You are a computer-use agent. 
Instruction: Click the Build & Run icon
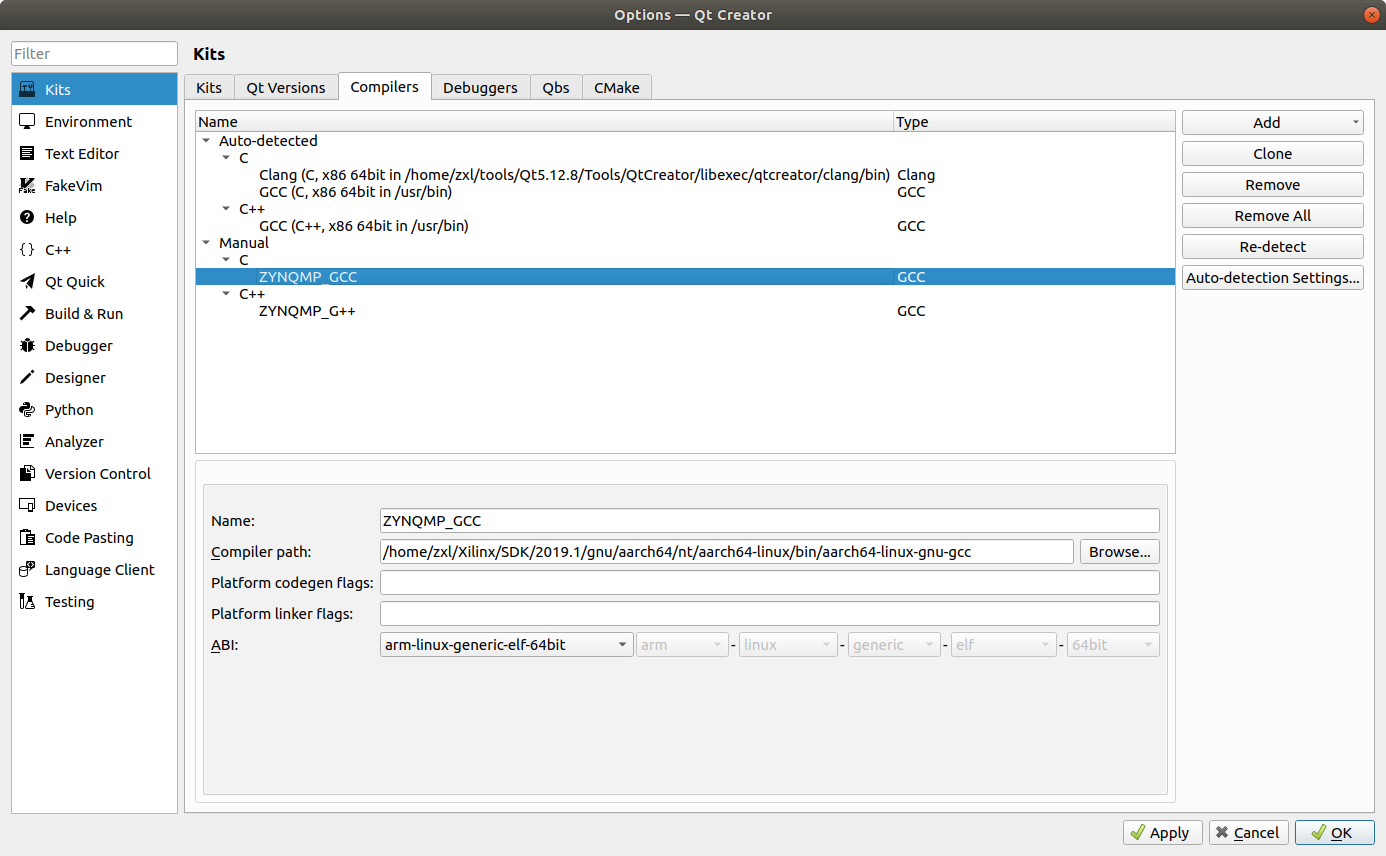pyautogui.click(x=27, y=313)
